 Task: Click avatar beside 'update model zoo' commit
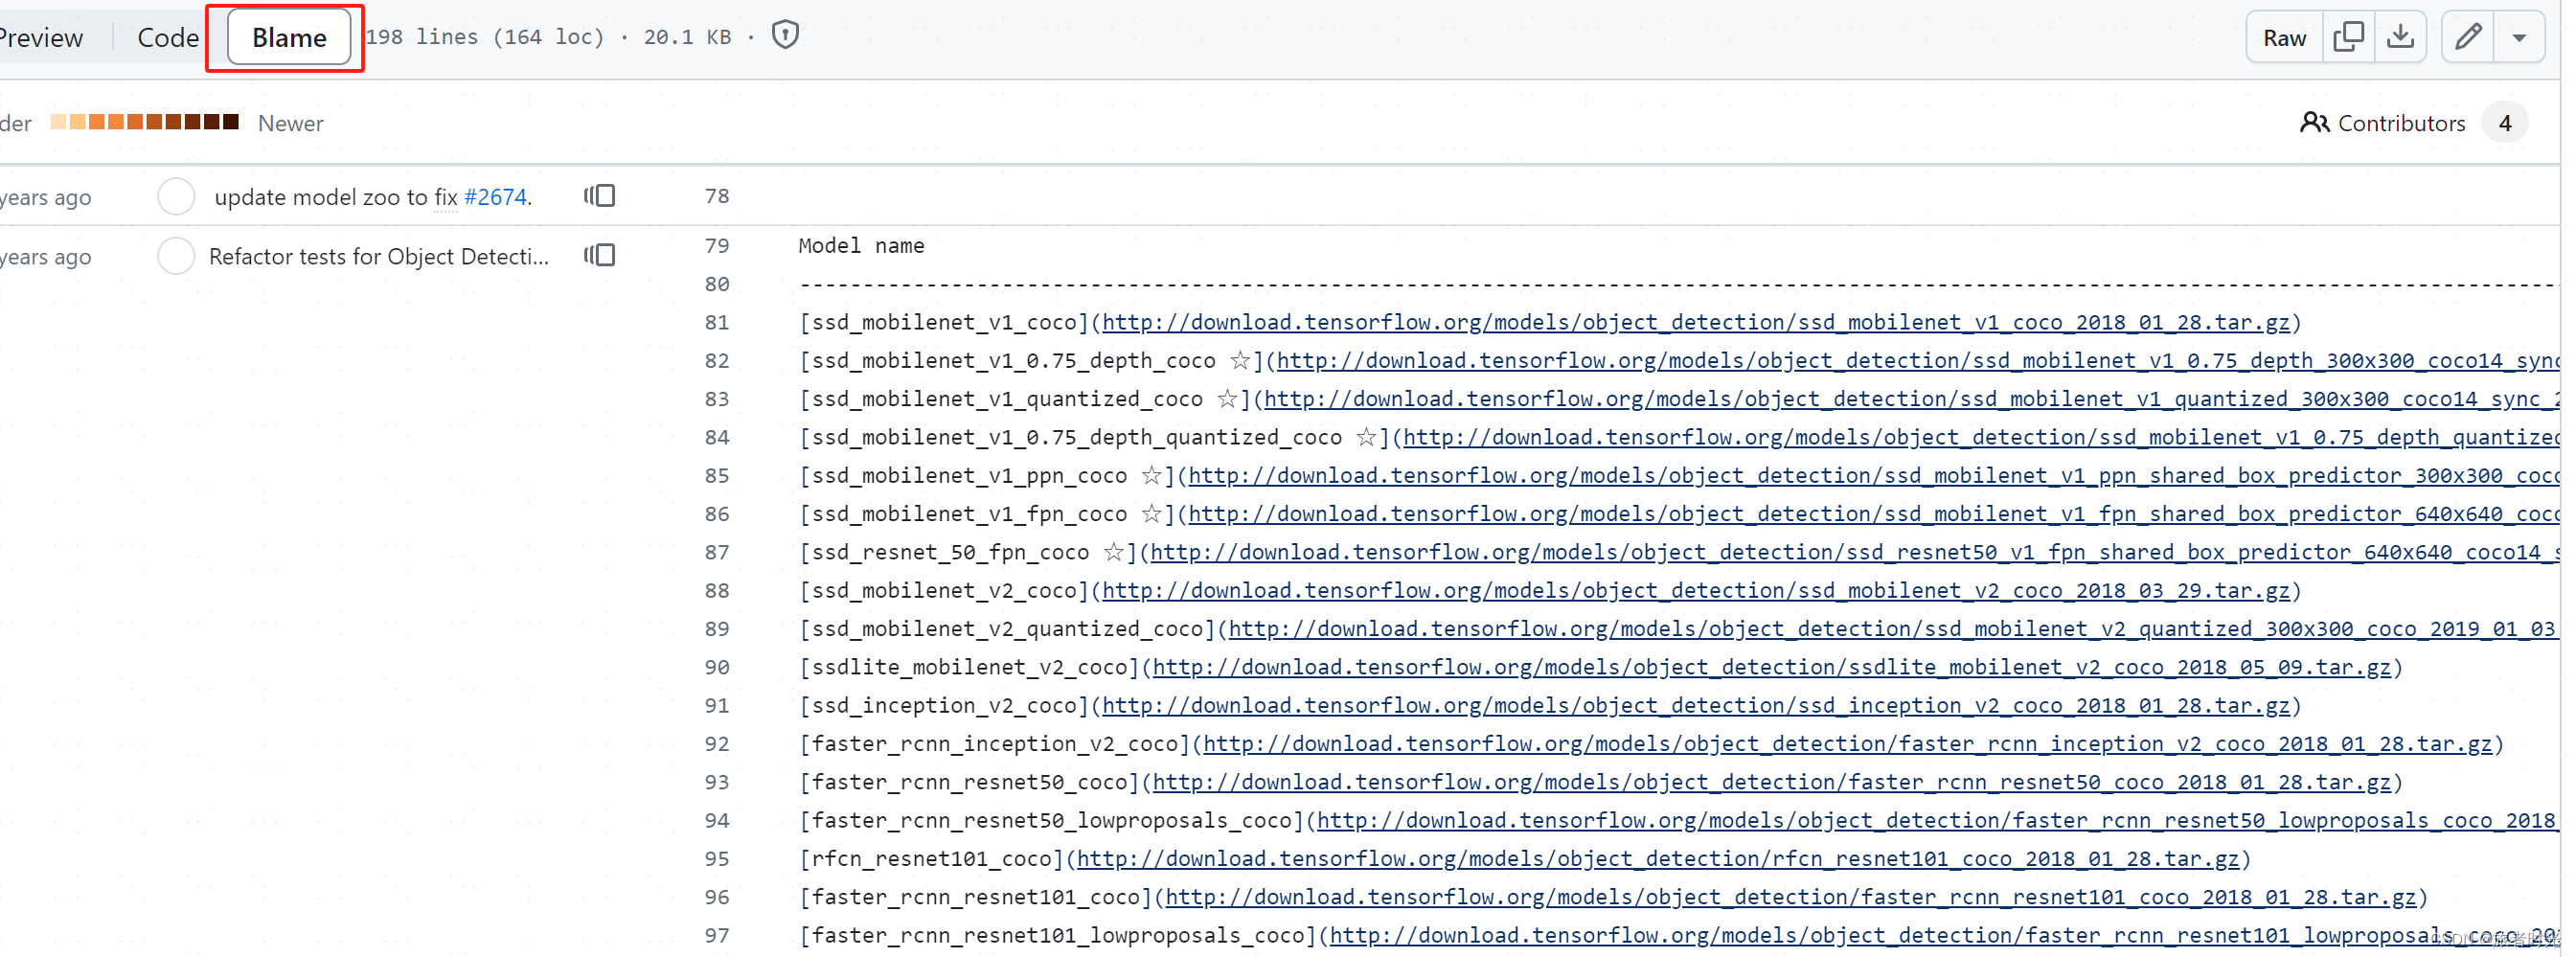pyautogui.click(x=176, y=196)
